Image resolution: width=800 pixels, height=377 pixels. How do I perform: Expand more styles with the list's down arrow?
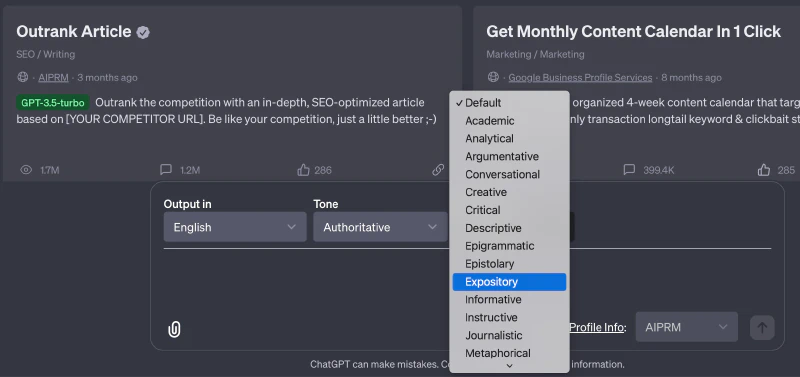(x=509, y=365)
